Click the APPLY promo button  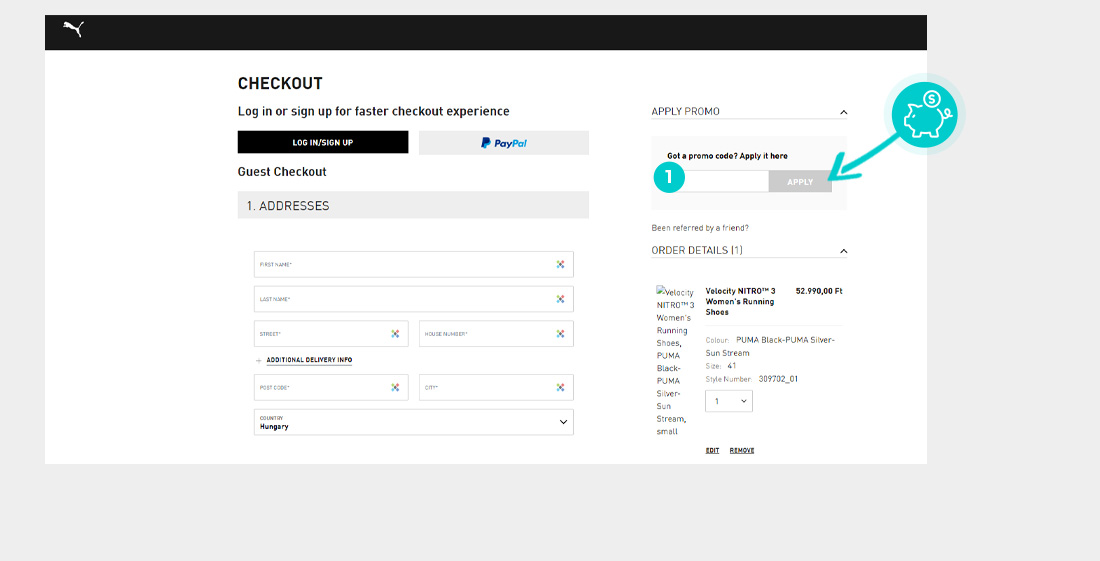800,182
